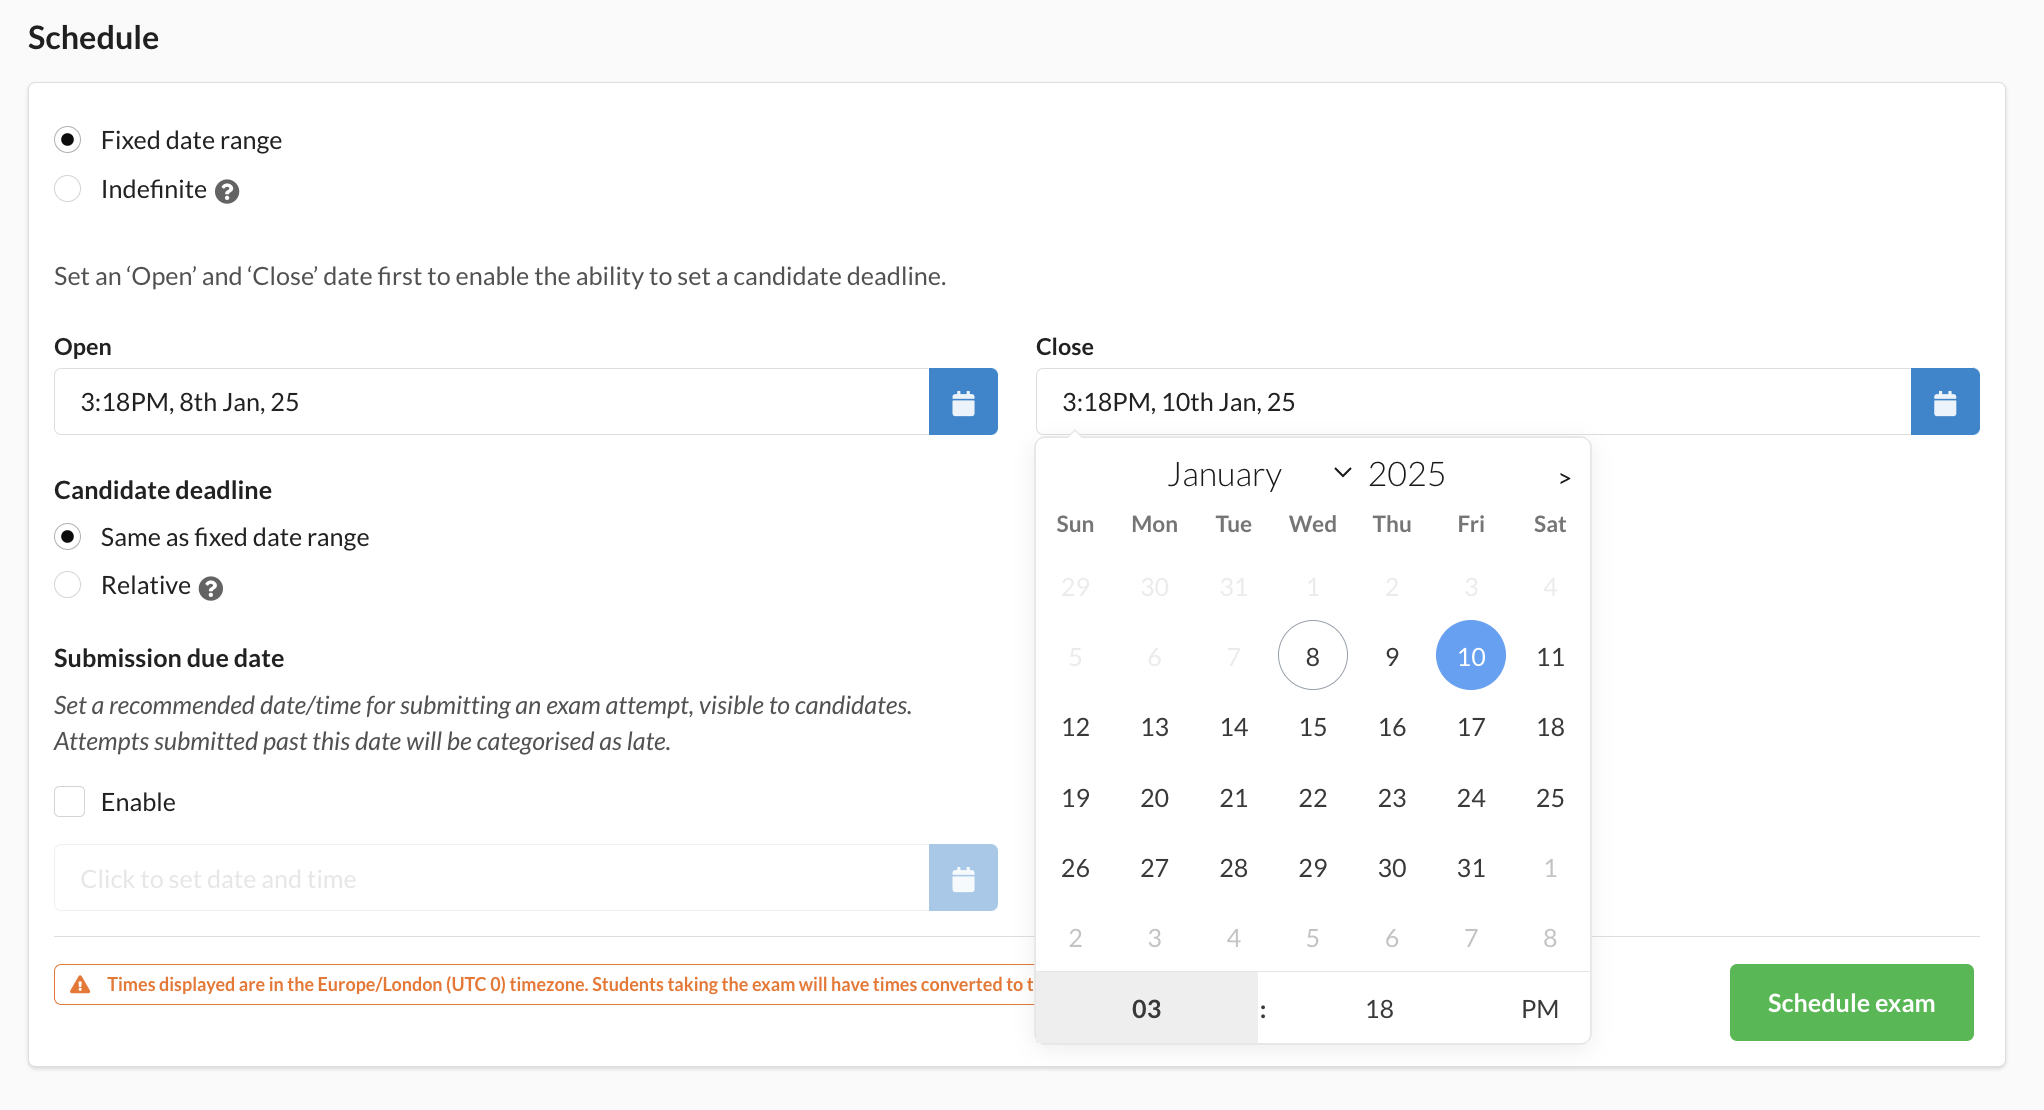The width and height of the screenshot is (2044, 1110).
Task: Select the Fixed date range option
Action: pos(67,140)
